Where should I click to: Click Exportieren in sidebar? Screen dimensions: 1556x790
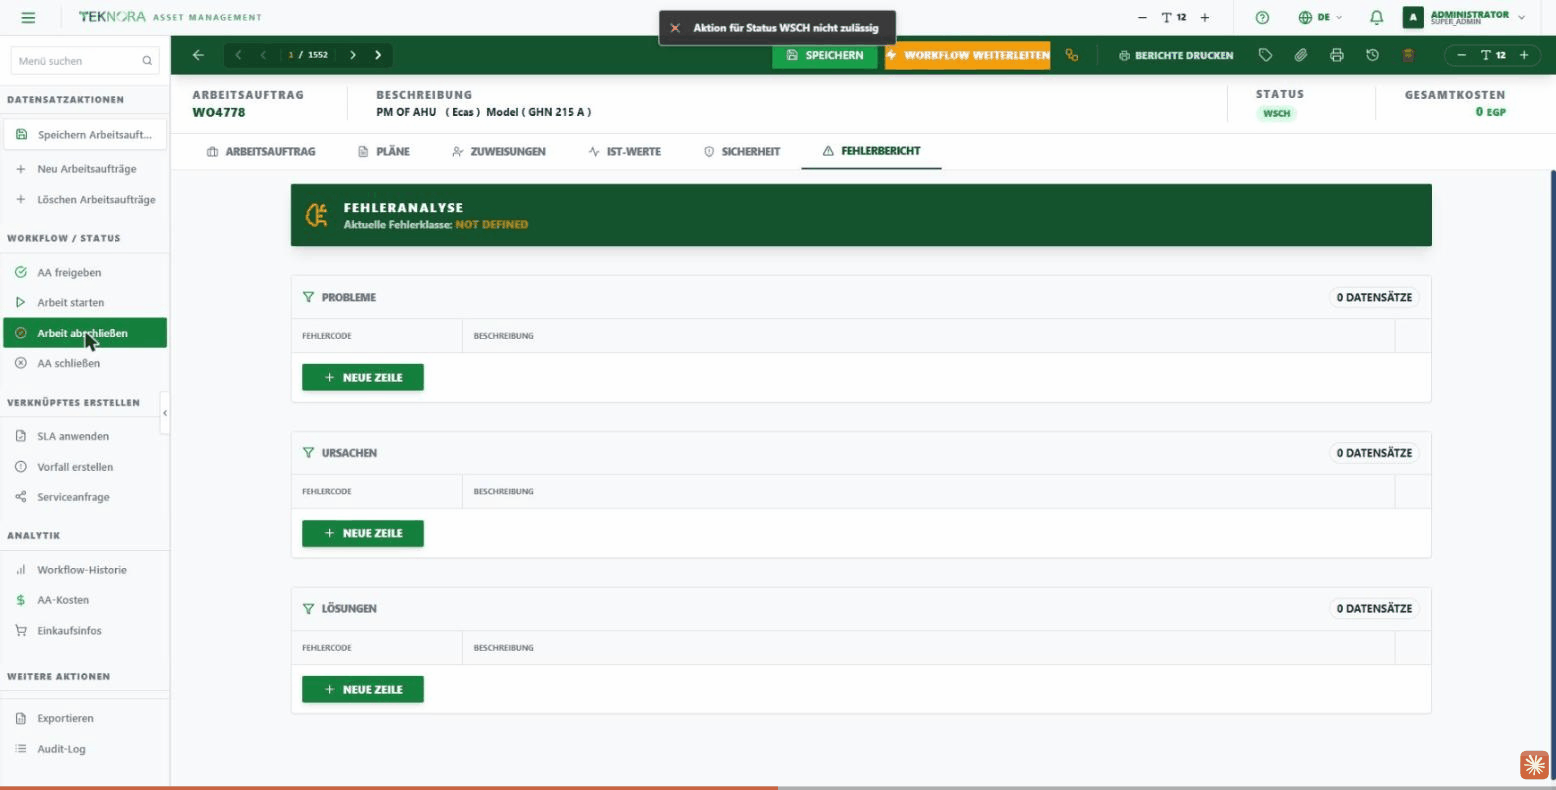pyautogui.click(x=85, y=718)
